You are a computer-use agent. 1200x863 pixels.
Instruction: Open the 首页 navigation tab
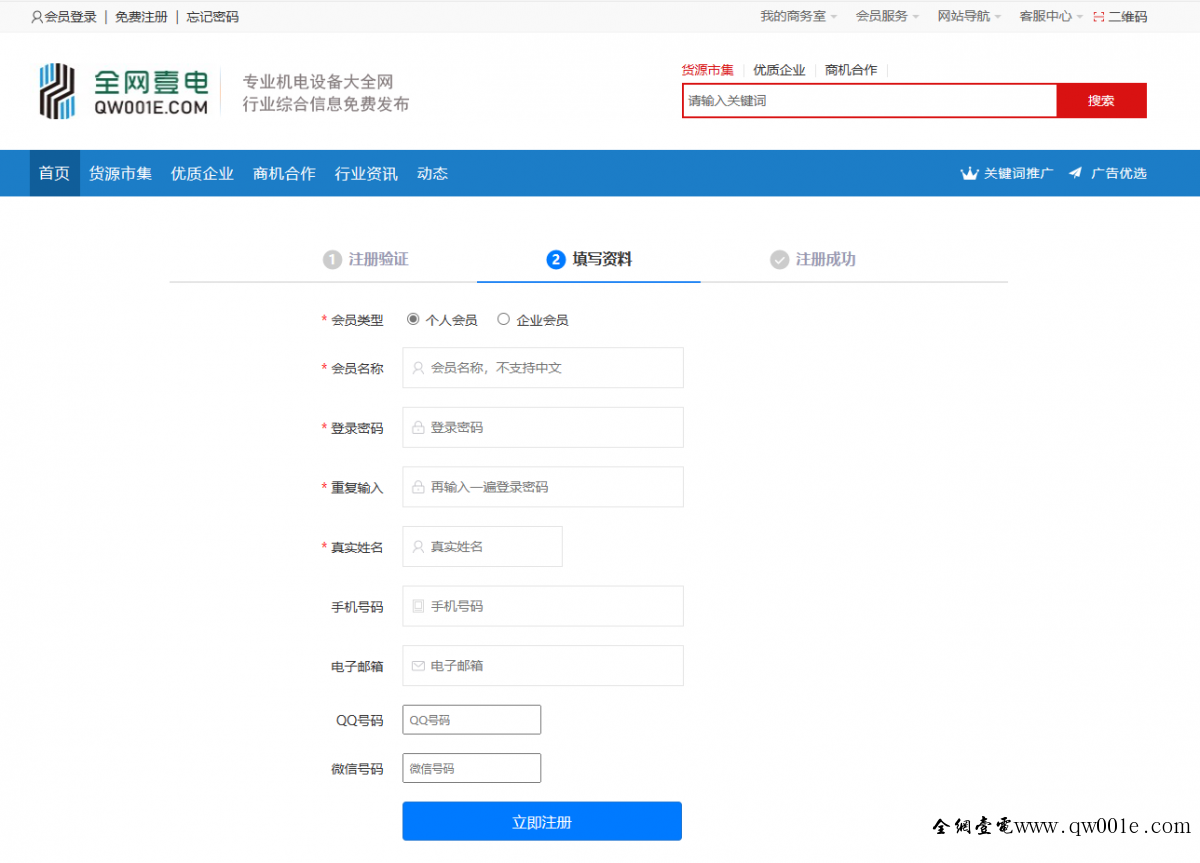coord(54,173)
